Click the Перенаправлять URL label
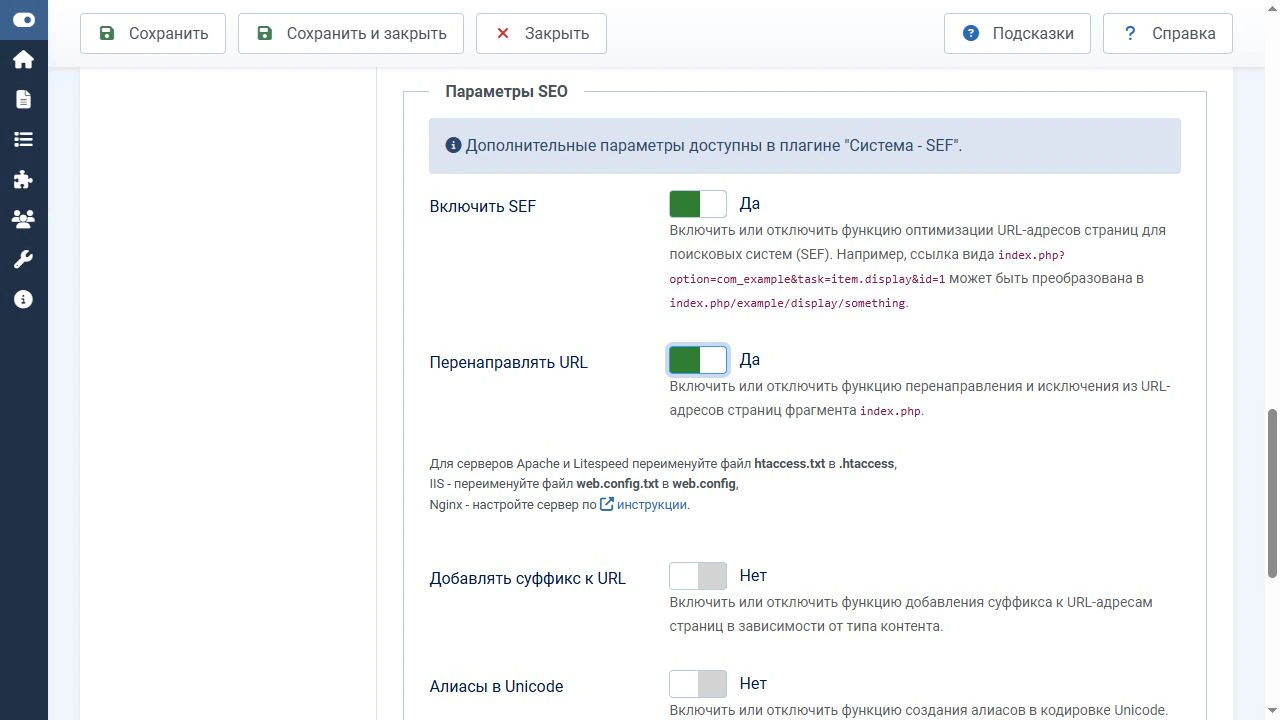 [509, 363]
